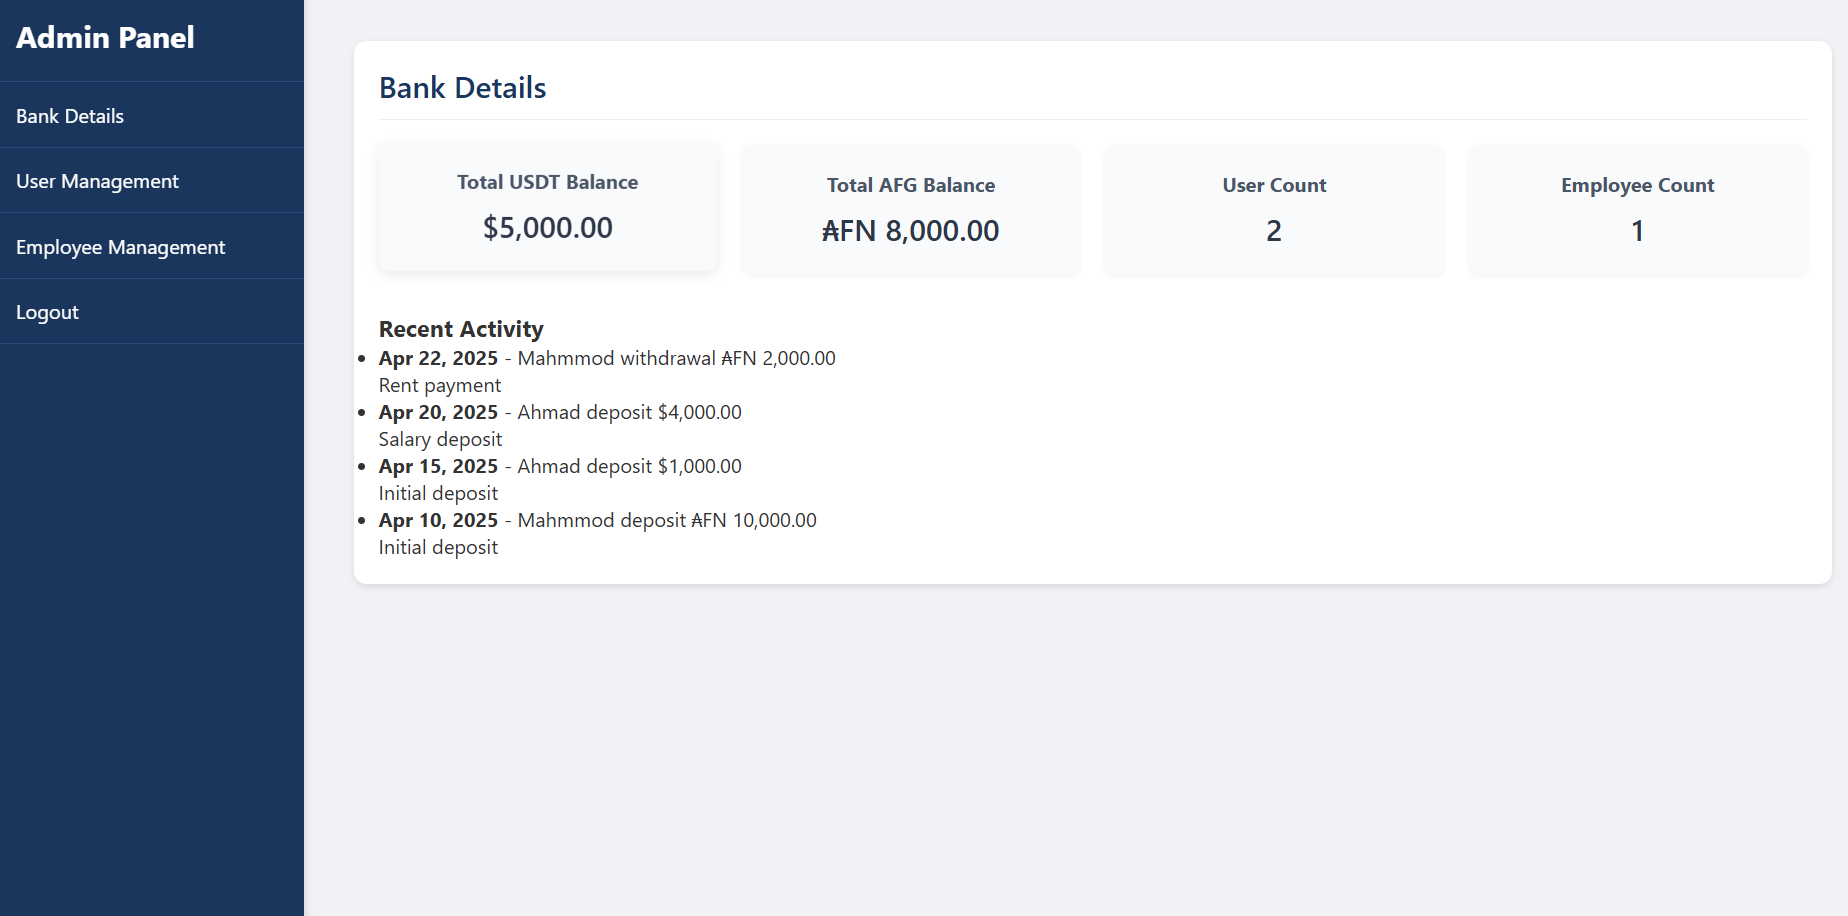The width and height of the screenshot is (1848, 916).
Task: Click the Rent payment description
Action: pyautogui.click(x=440, y=386)
